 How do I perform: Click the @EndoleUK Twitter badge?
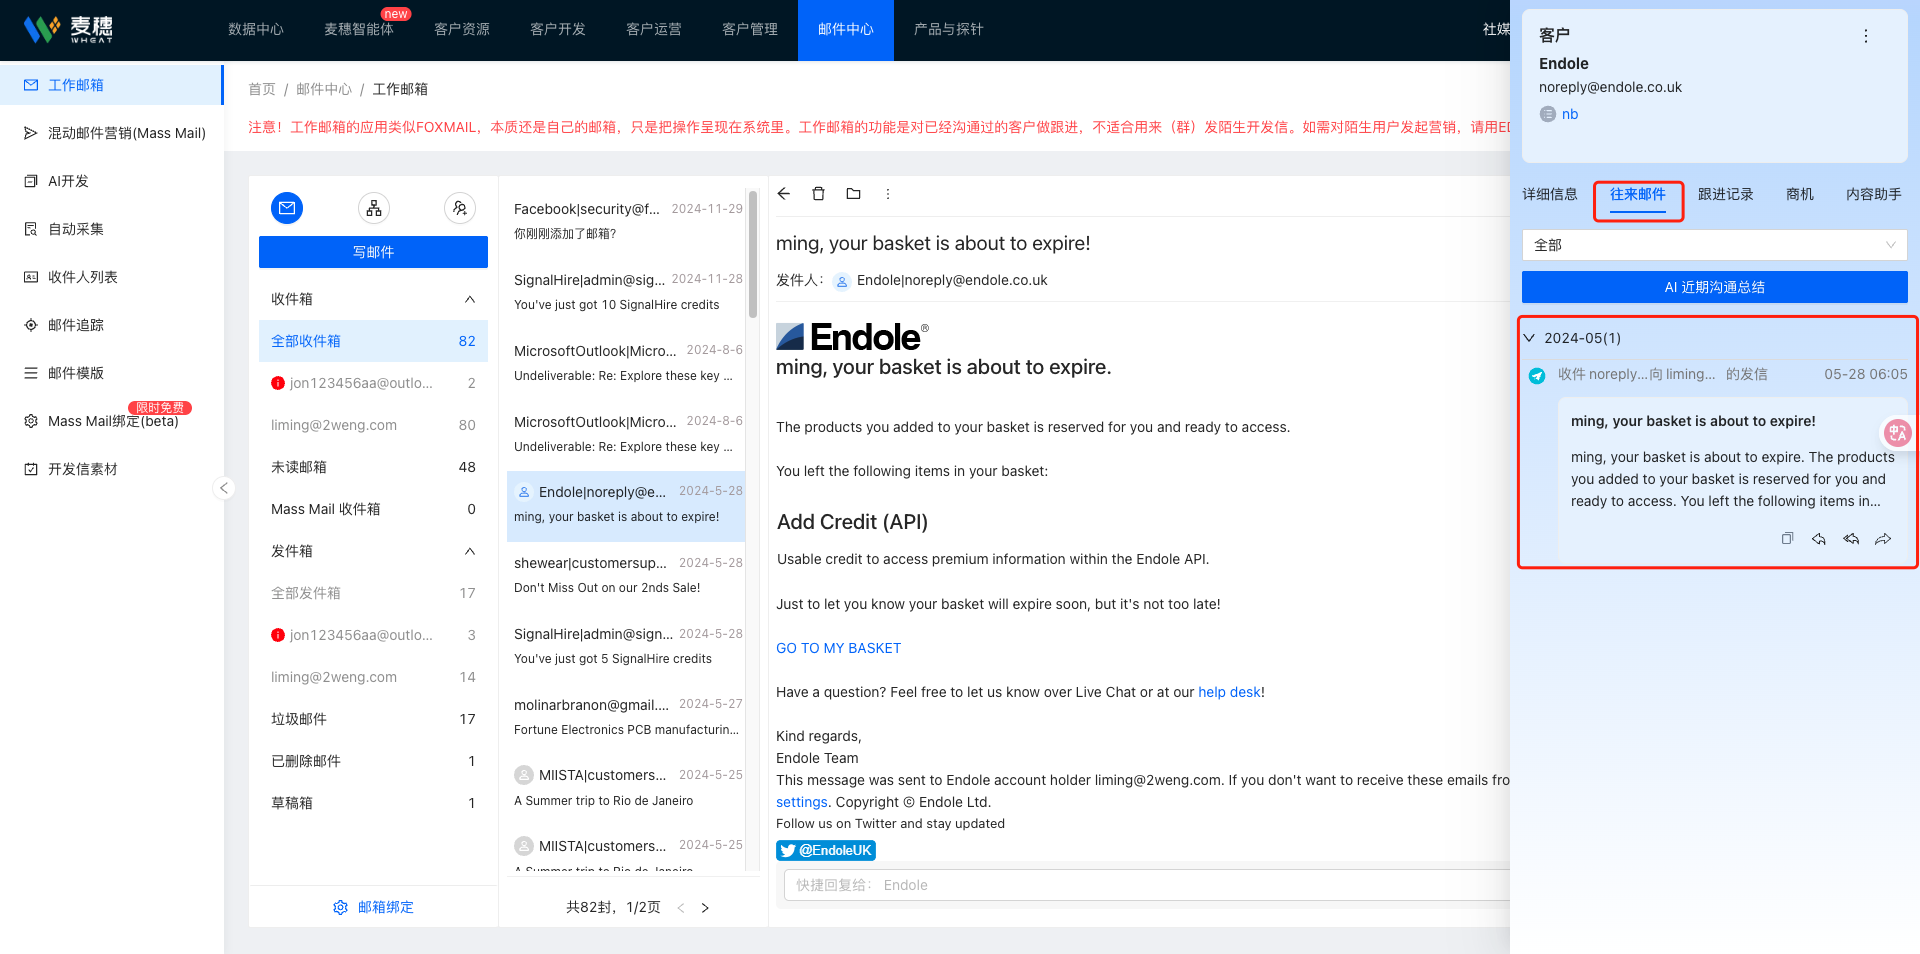[x=826, y=850]
